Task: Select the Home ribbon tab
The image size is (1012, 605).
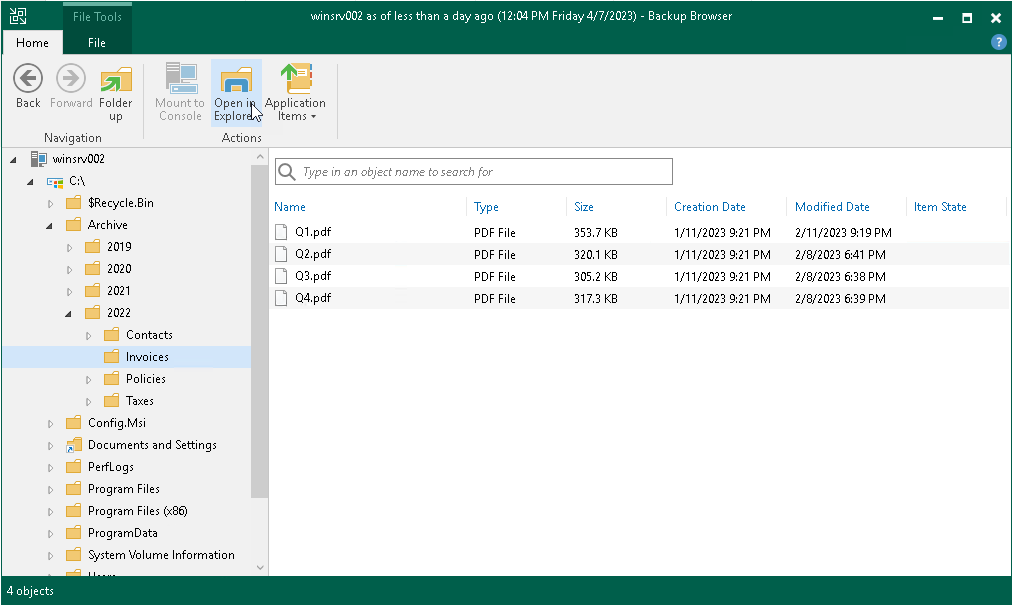Action: point(32,43)
